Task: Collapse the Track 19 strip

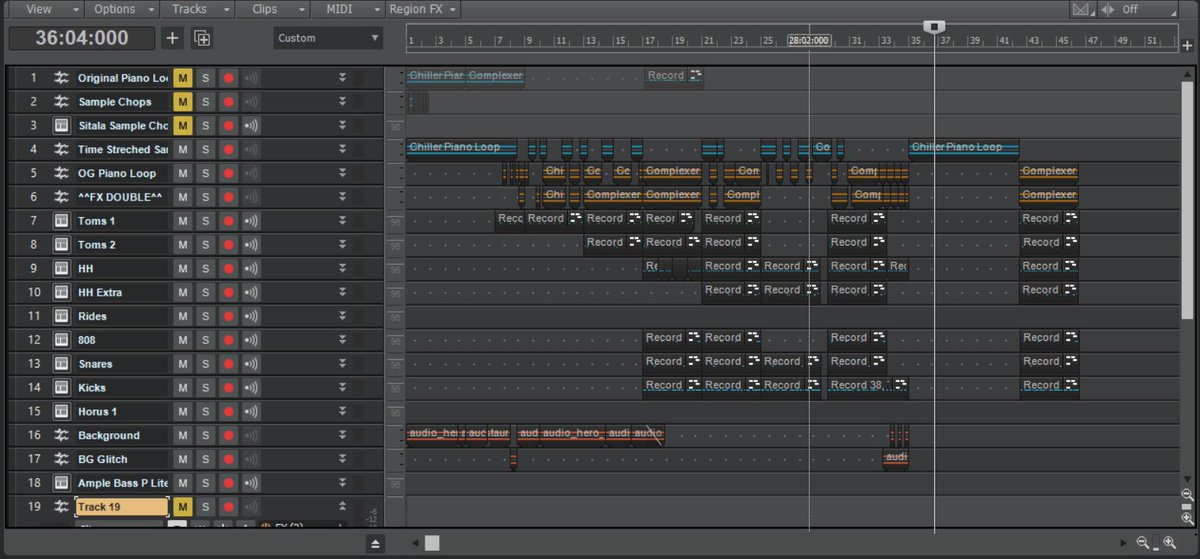Action: pyautogui.click(x=342, y=507)
